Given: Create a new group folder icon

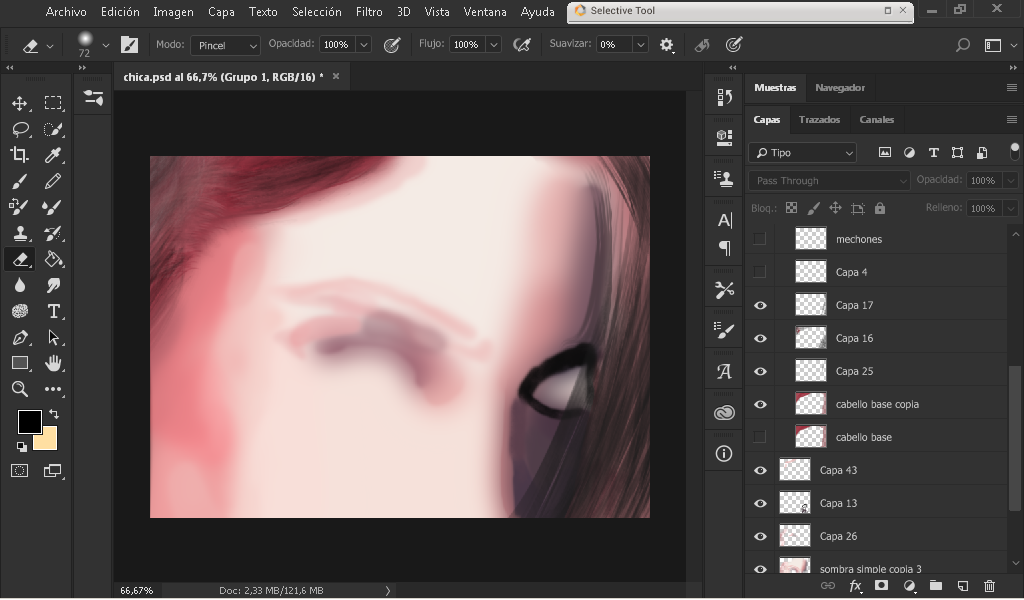Looking at the screenshot, I should (x=935, y=586).
